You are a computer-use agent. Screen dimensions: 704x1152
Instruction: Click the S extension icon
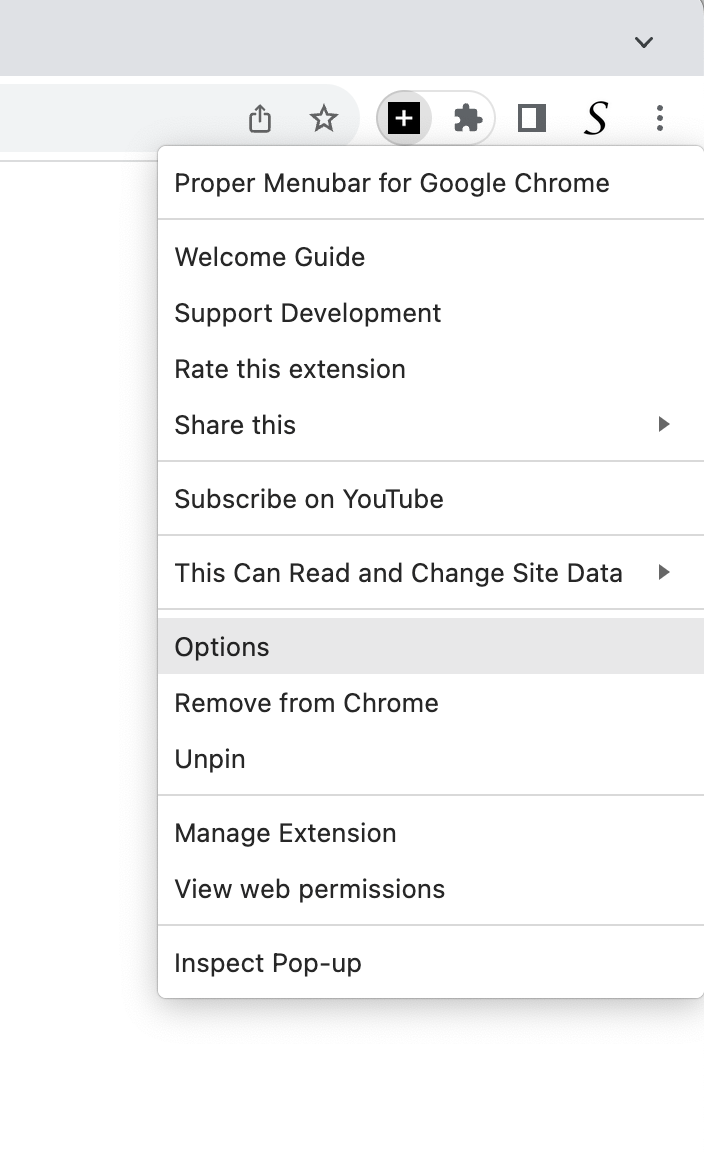tap(595, 118)
